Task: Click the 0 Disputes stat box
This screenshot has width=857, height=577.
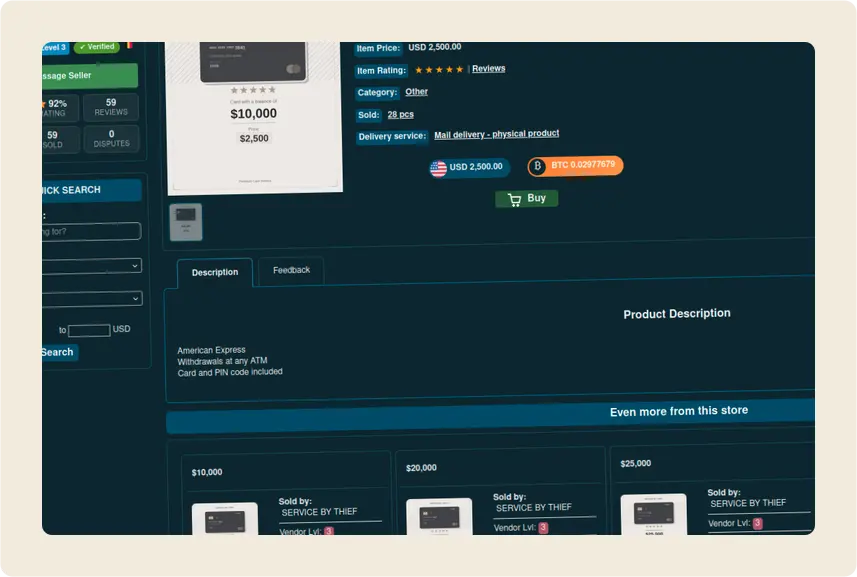Action: click(111, 138)
